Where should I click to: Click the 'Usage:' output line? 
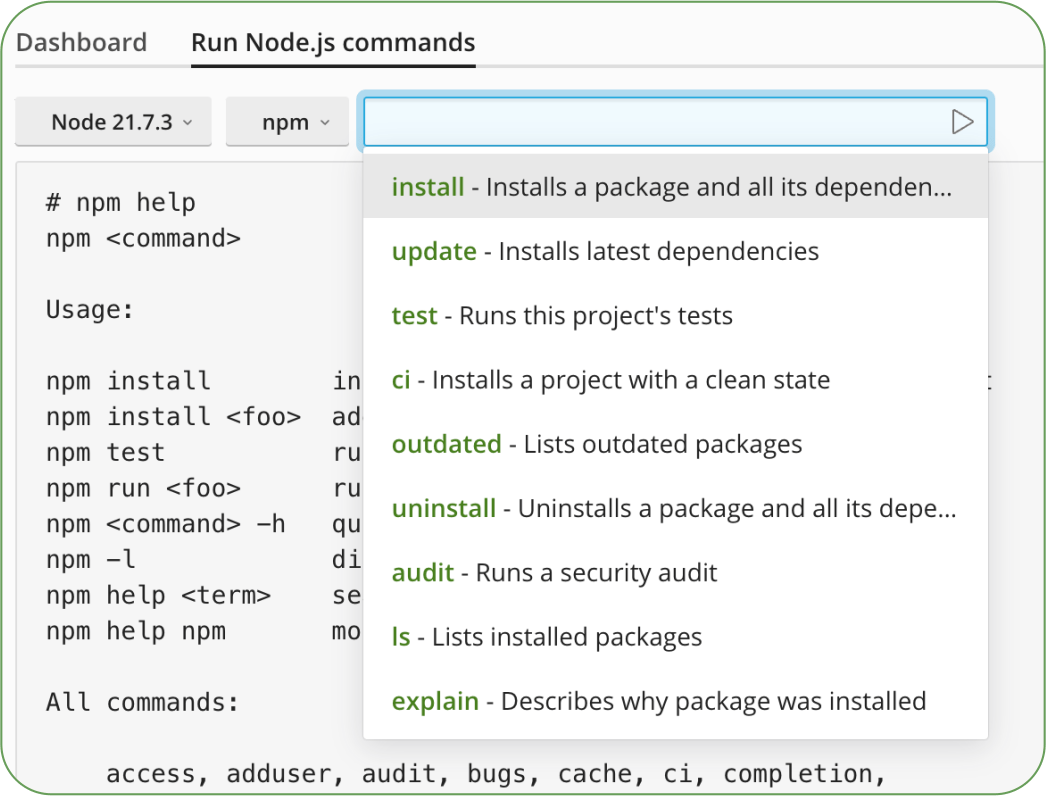[x=89, y=310]
